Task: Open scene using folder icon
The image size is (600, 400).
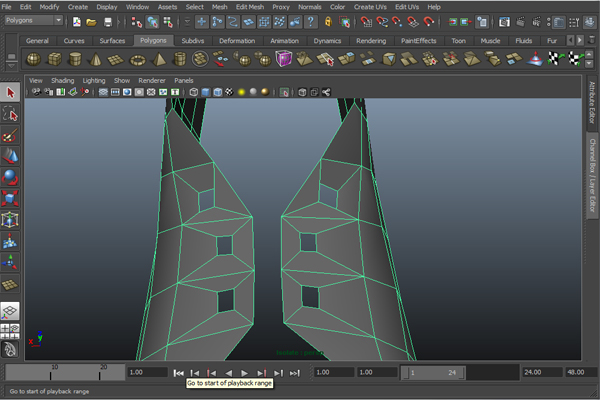Action: (91, 22)
